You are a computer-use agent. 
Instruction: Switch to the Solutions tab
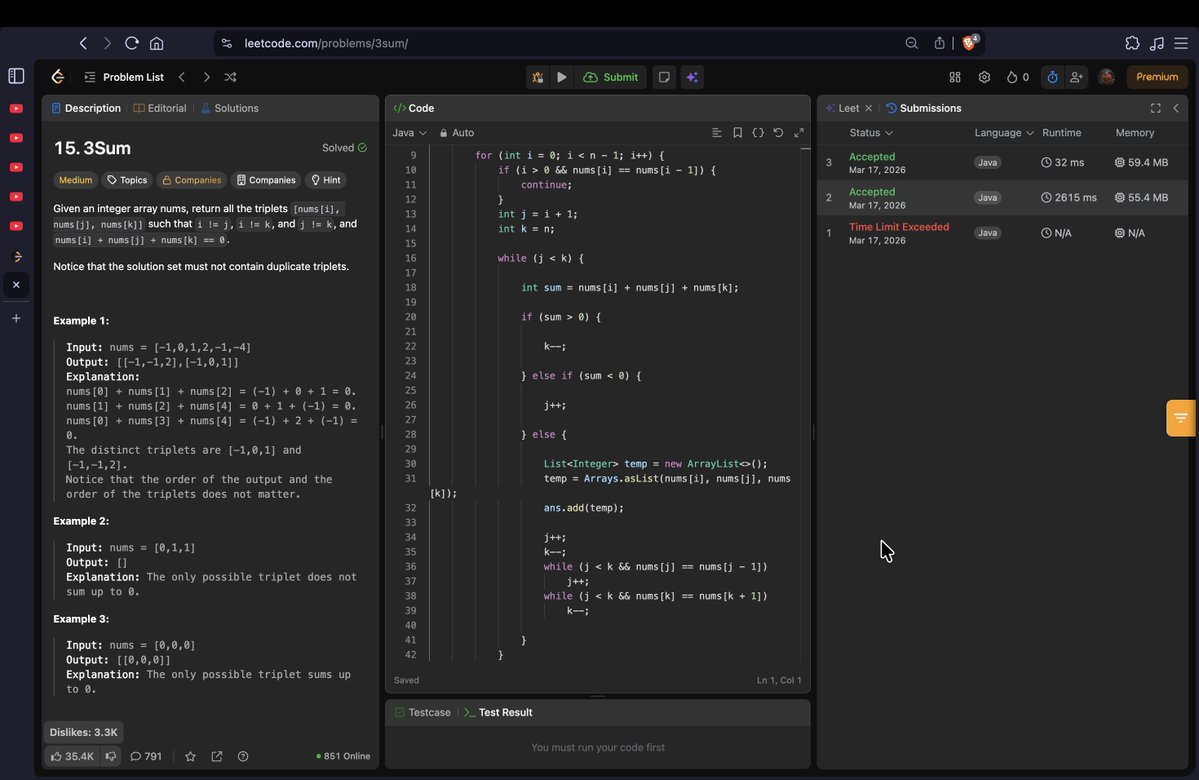click(229, 109)
